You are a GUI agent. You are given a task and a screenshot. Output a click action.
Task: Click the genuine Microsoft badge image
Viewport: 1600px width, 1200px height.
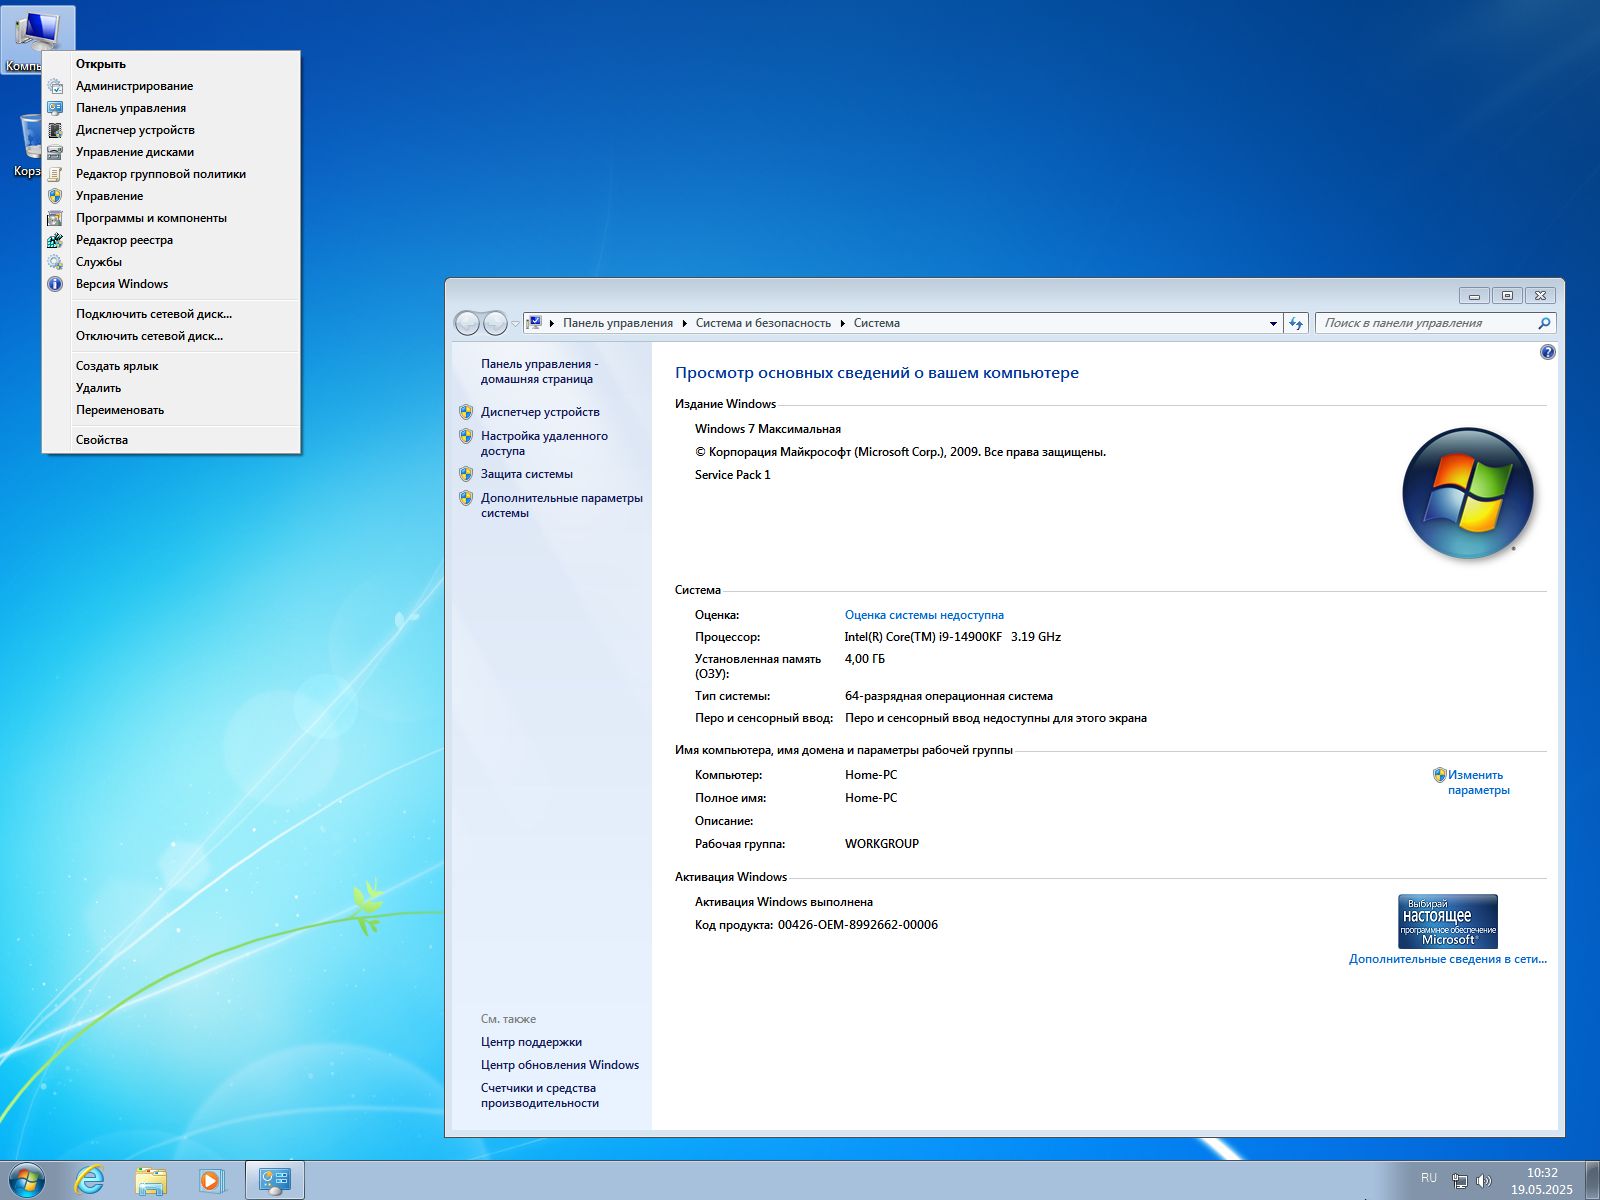pyautogui.click(x=1448, y=921)
